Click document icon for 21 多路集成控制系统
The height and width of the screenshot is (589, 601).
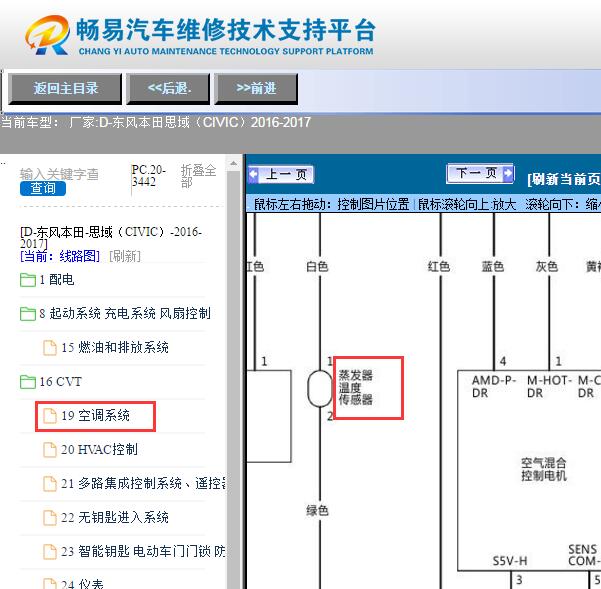click(49, 484)
